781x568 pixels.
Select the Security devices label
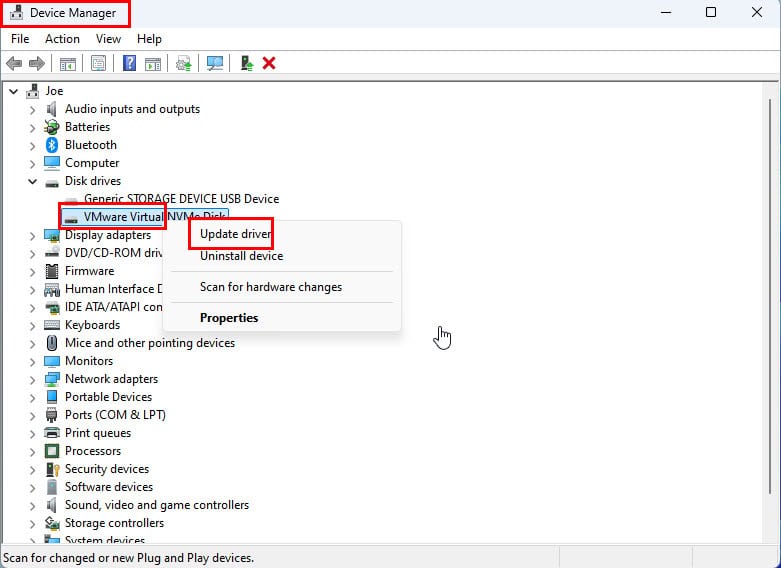click(107, 469)
